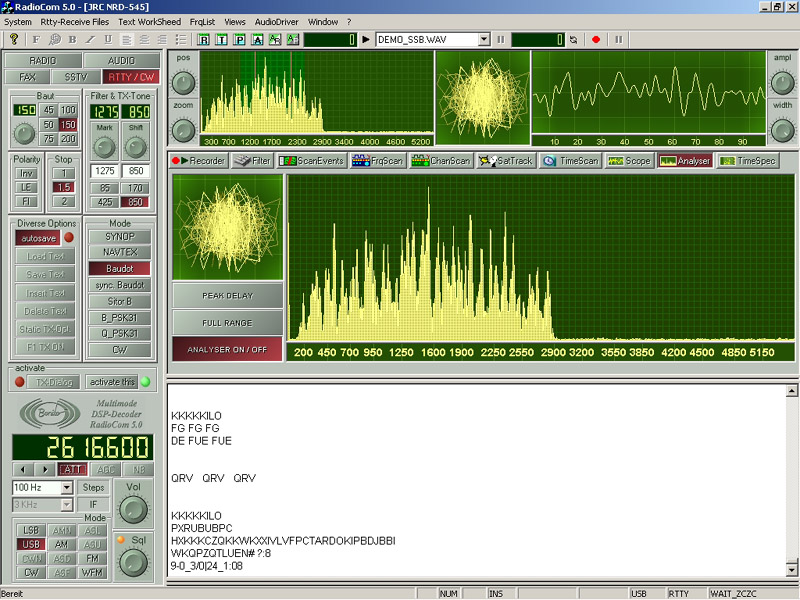This screenshot has width=800, height=600.
Task: Align text right in toolbar
Action: pos(162,39)
